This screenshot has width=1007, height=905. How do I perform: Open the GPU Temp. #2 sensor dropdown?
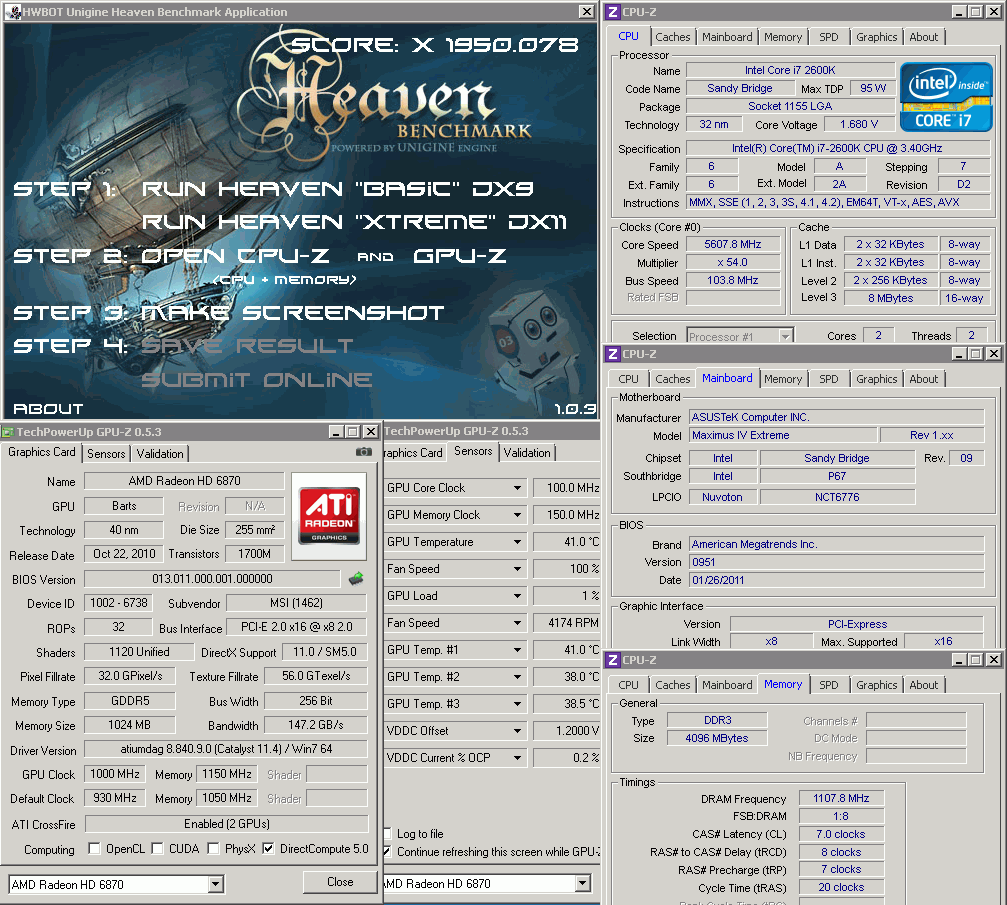click(517, 677)
